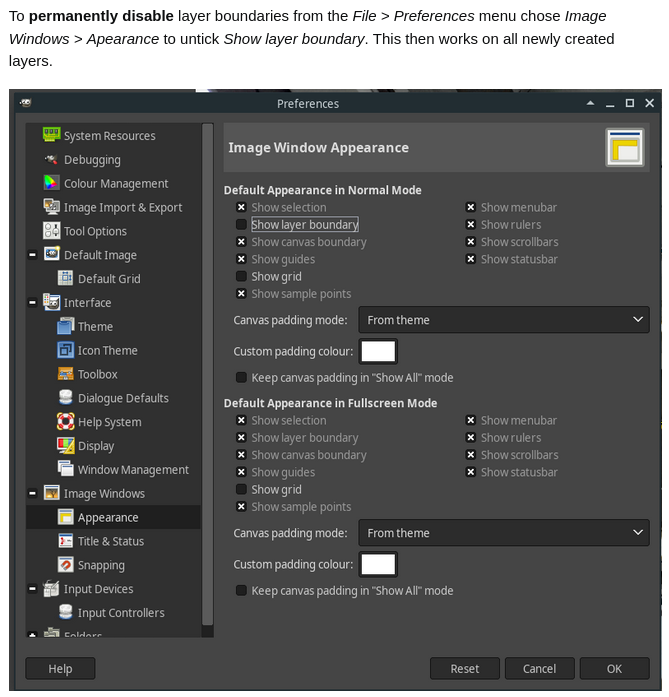Toggle Show guides in Normal Mode
The image size is (669, 697).
[241, 259]
